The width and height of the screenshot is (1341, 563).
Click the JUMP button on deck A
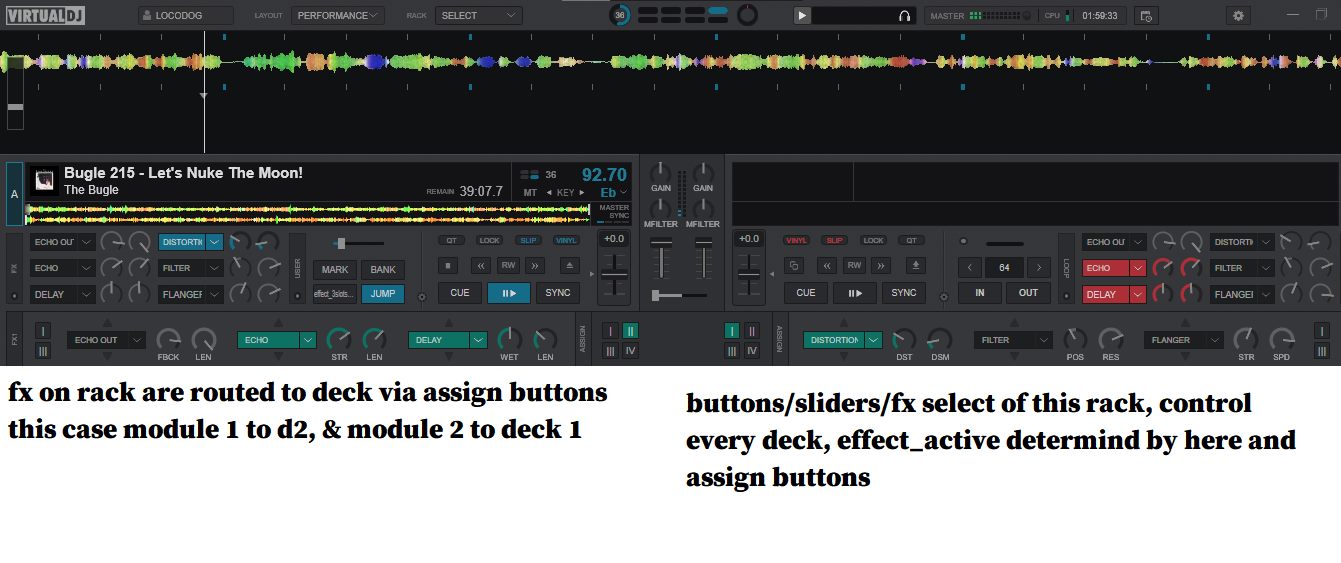tap(383, 294)
